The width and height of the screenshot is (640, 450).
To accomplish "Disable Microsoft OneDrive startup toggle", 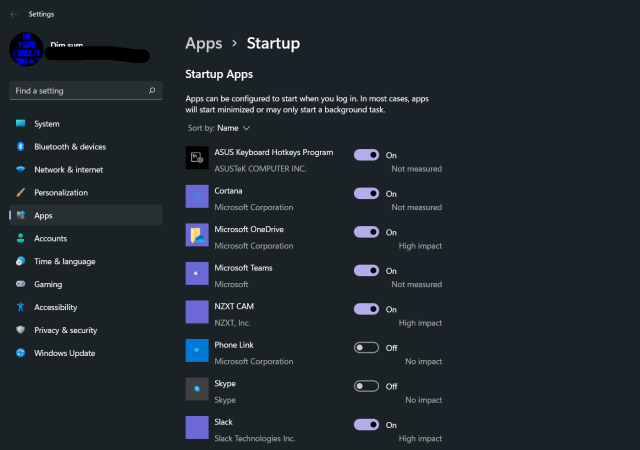I will coord(366,232).
